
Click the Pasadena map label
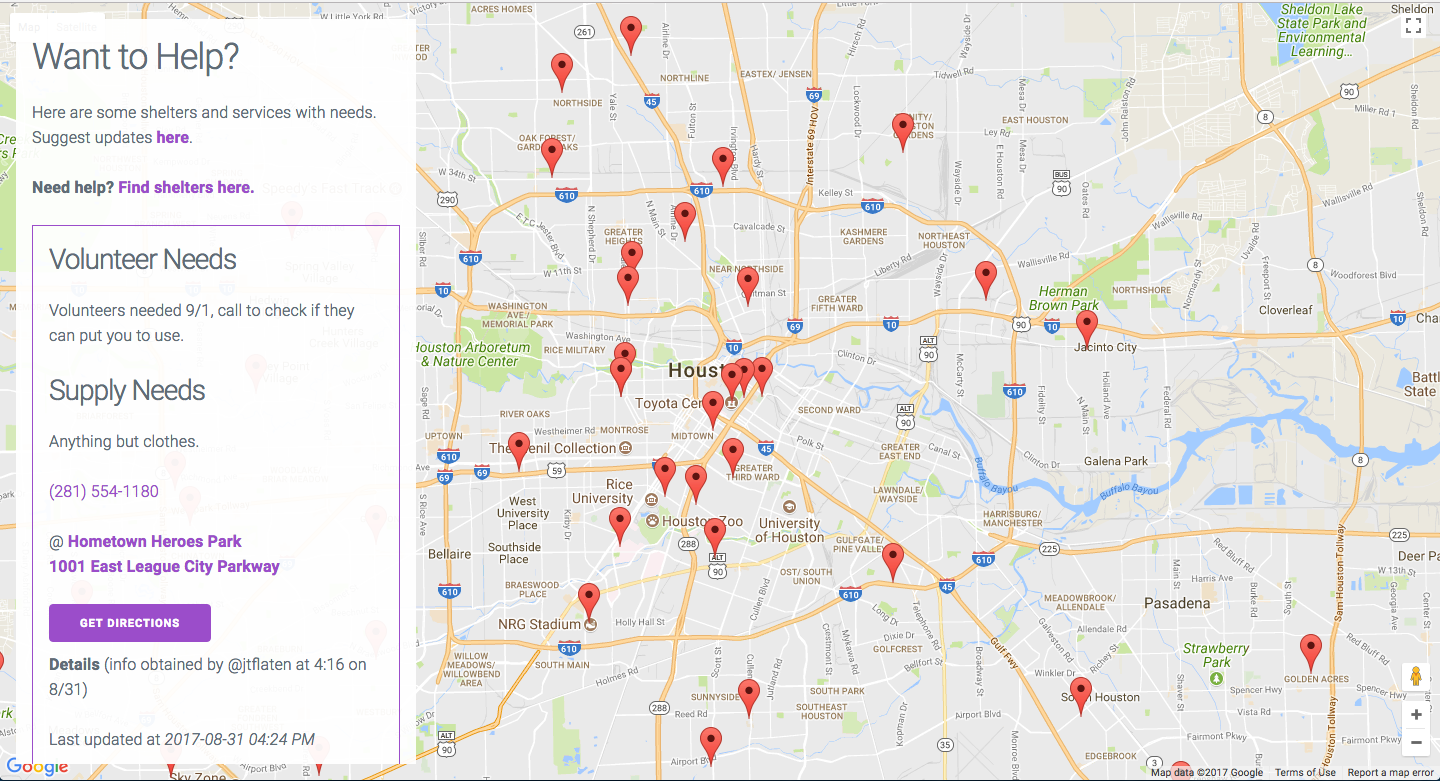(x=1177, y=603)
